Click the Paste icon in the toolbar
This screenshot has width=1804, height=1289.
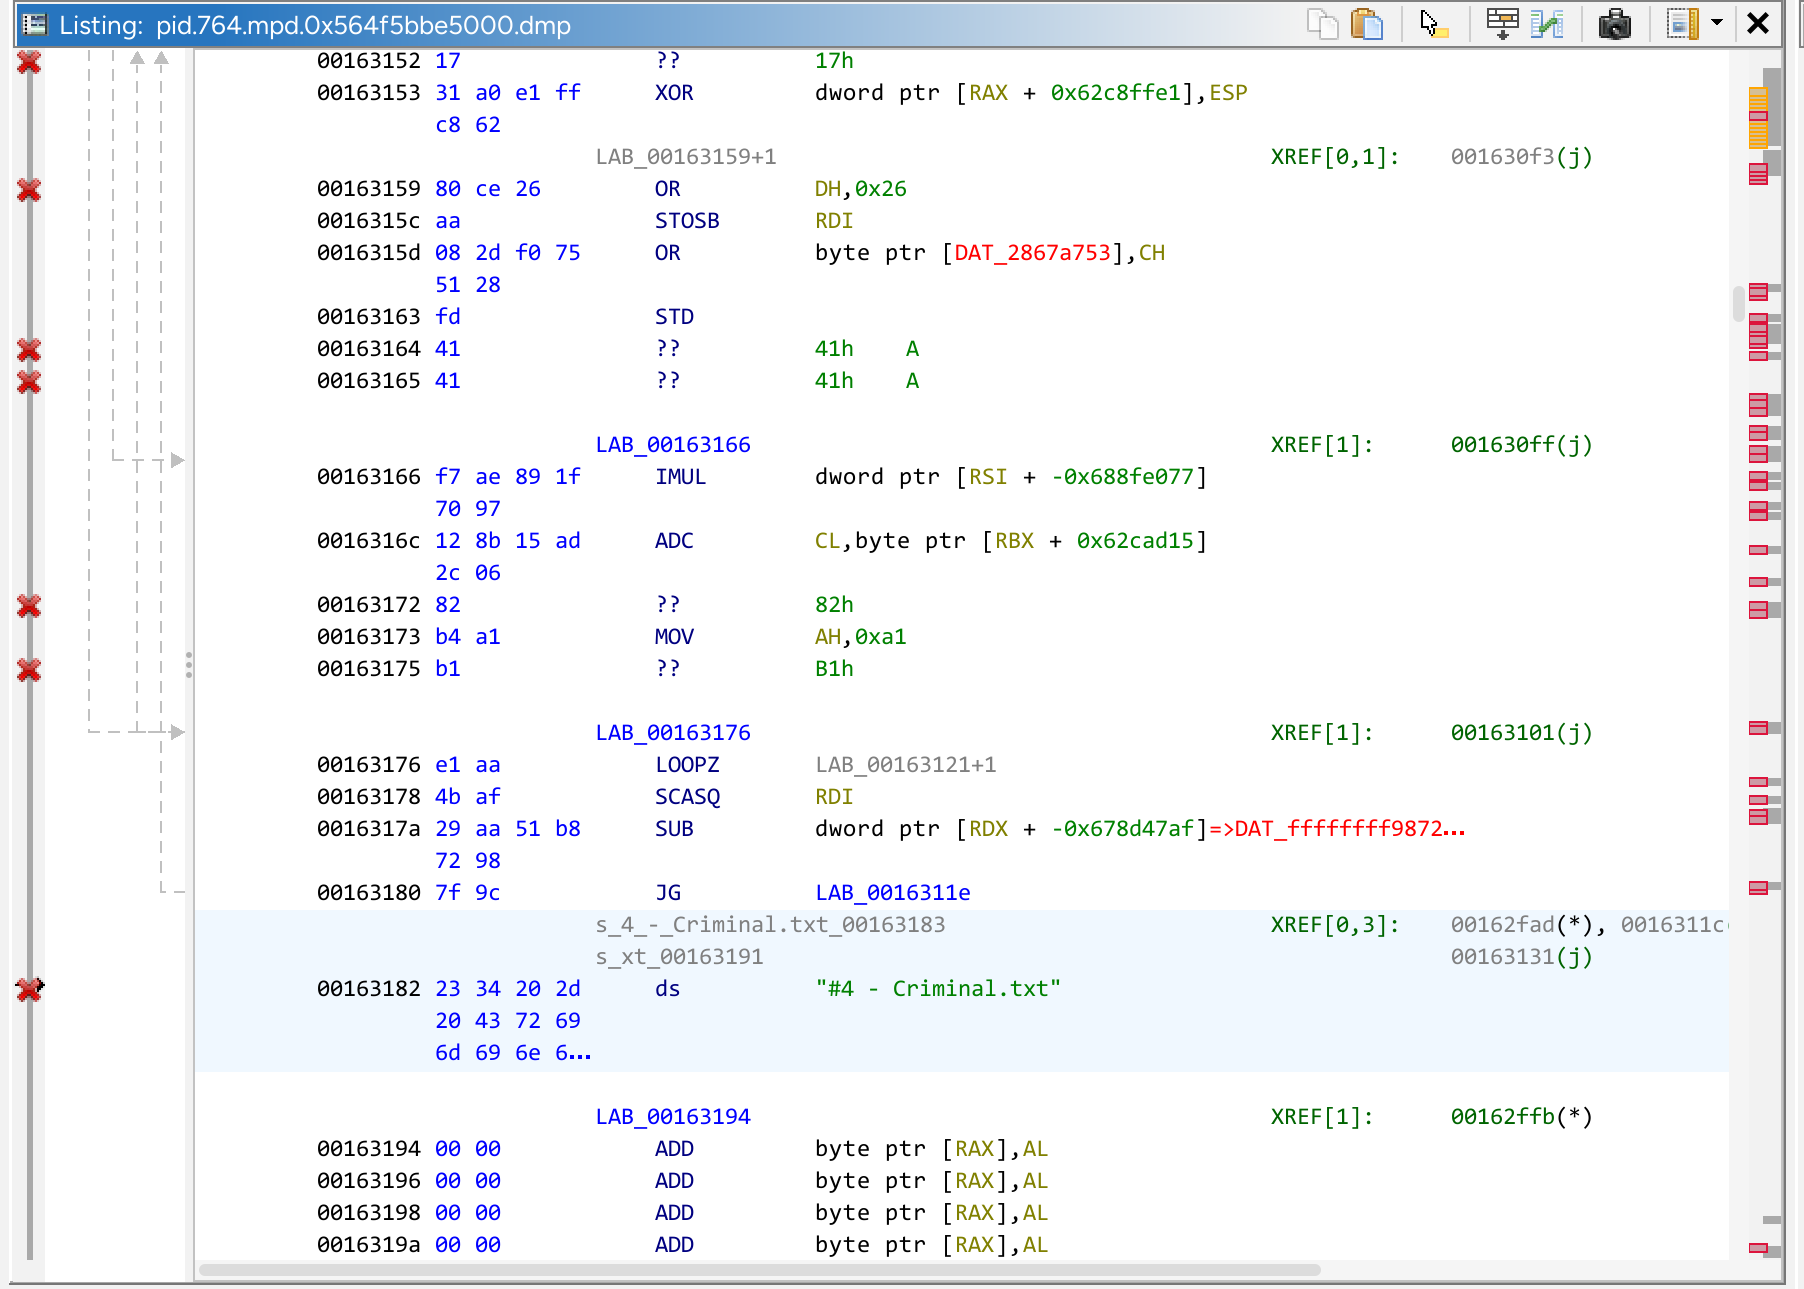point(1368,24)
